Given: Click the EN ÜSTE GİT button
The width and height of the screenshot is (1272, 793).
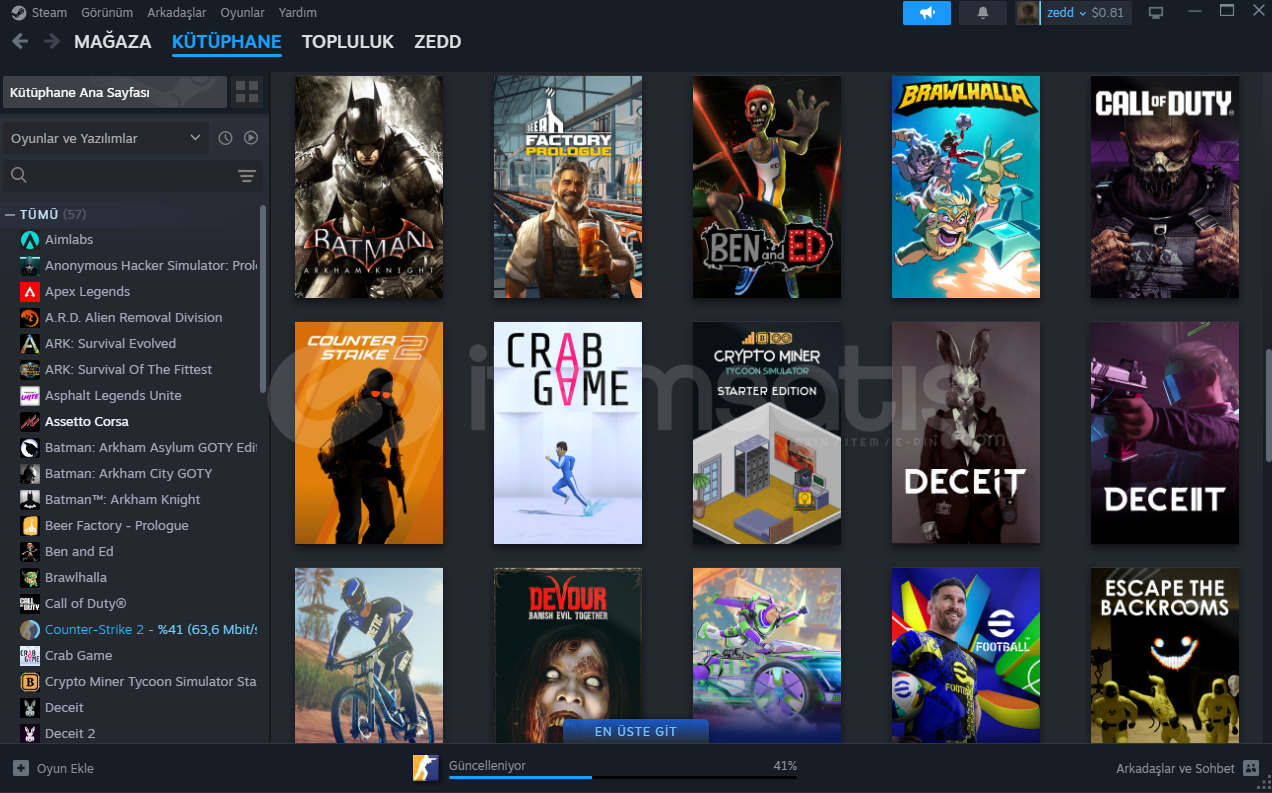Looking at the screenshot, I should tap(636, 732).
